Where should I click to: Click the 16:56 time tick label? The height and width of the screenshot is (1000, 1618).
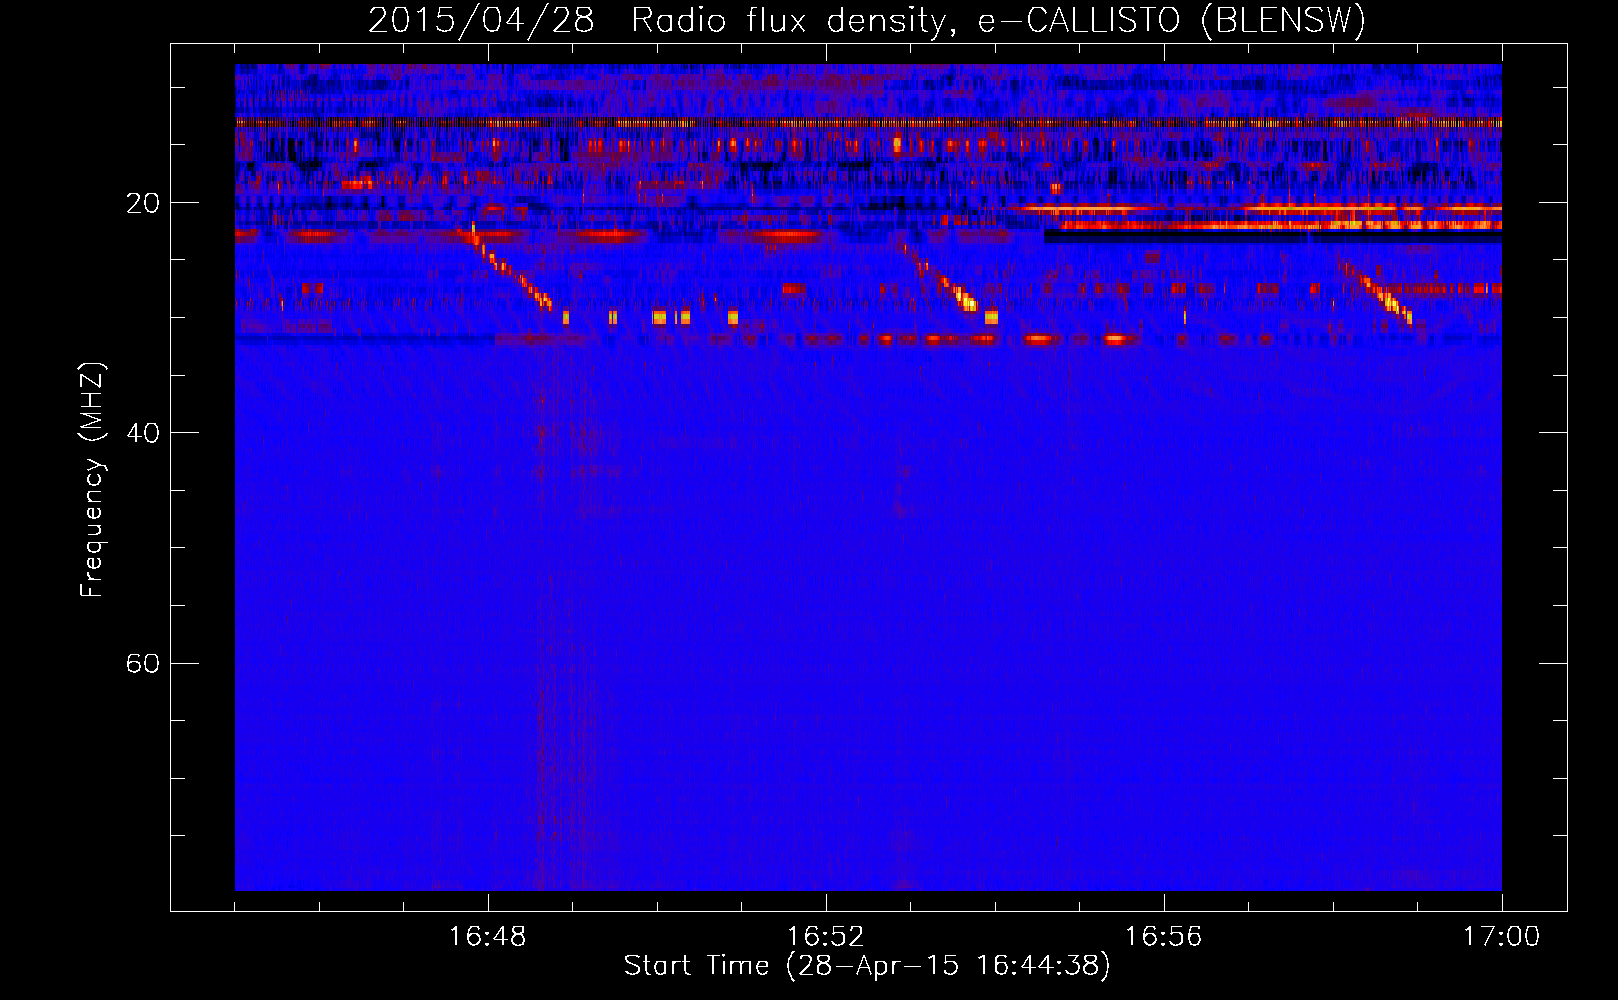(x=1163, y=937)
